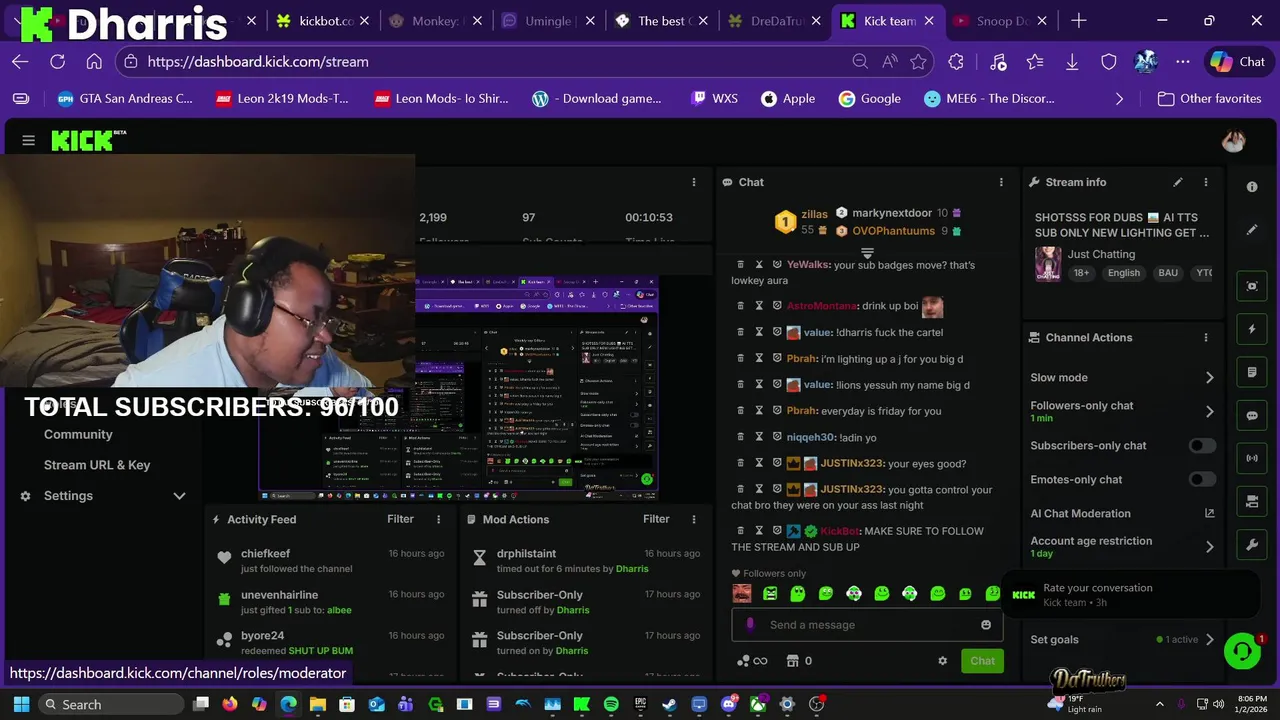Expand Settings in left sidebar
Image resolution: width=1280 pixels, height=720 pixels.
pyautogui.click(x=179, y=496)
